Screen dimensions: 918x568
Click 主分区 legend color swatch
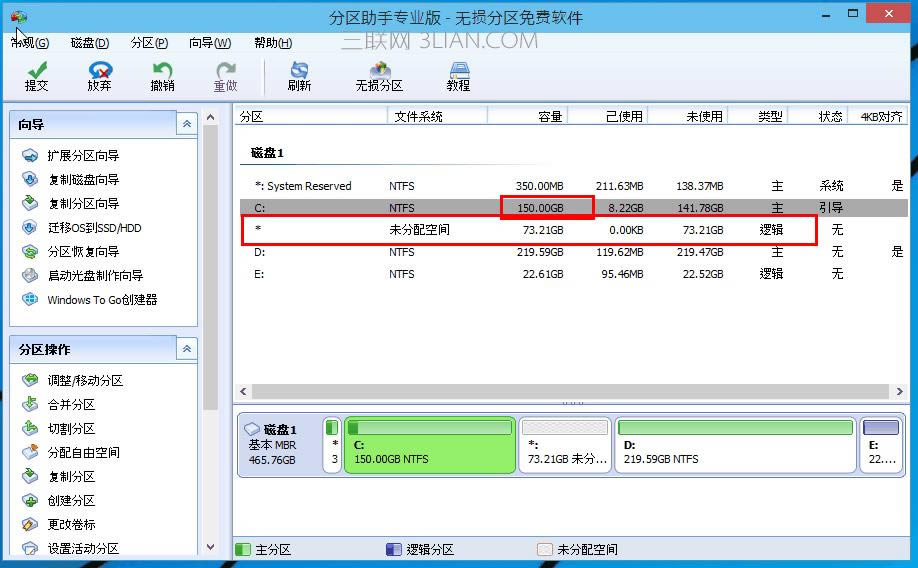(242, 549)
